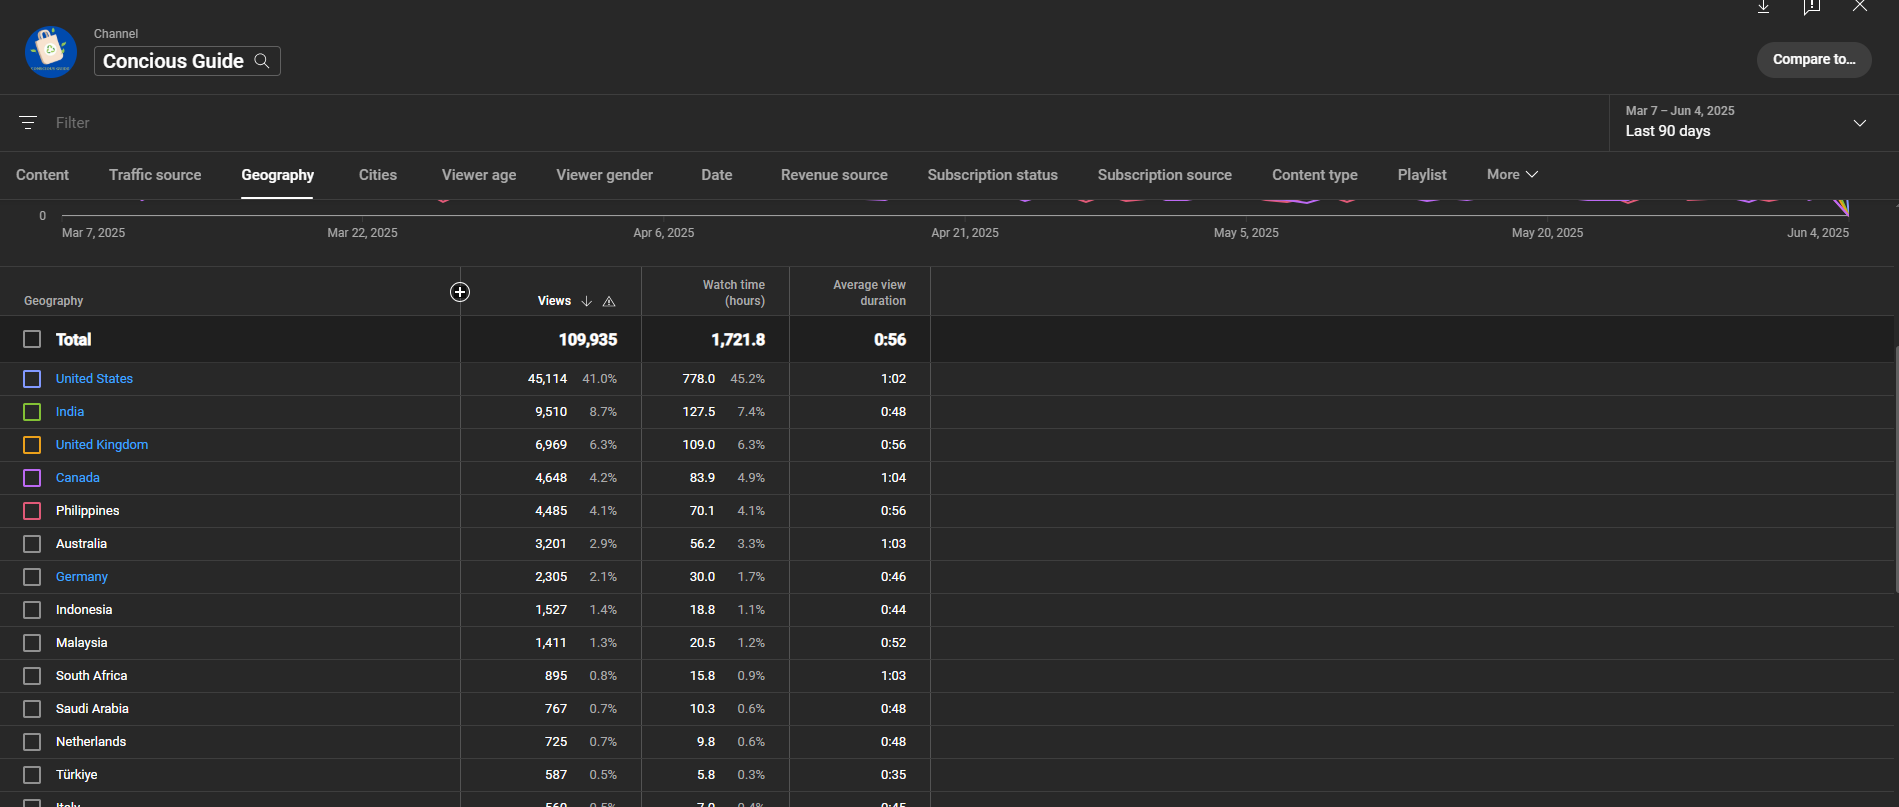This screenshot has width=1899, height=807.
Task: Click the Philippines row label
Action: click(x=88, y=511)
